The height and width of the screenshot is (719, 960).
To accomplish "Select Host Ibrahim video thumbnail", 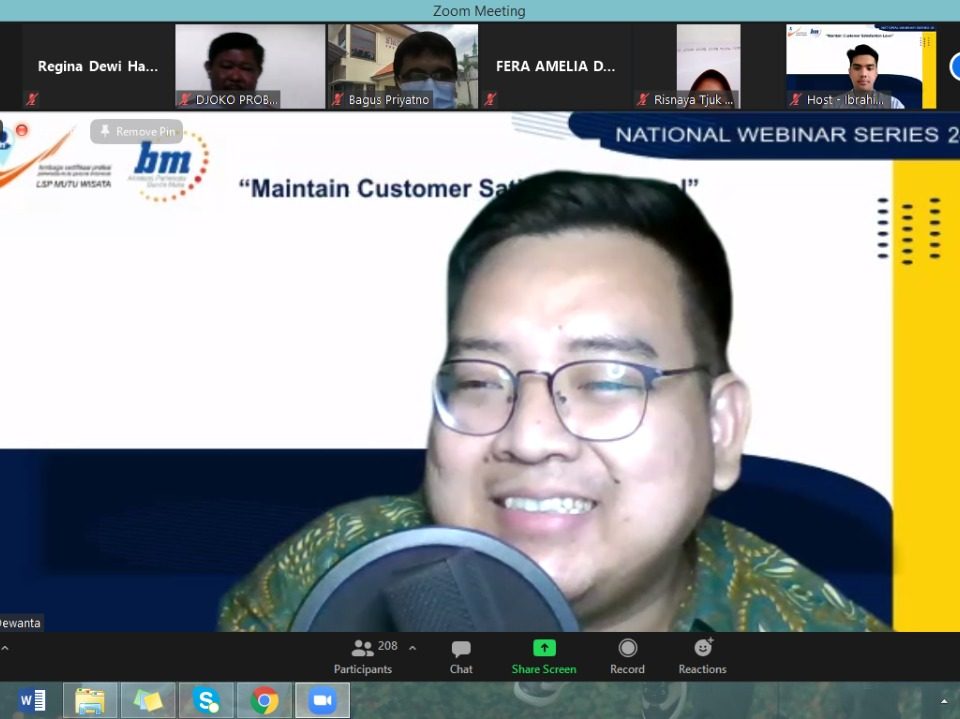I will pos(861,66).
